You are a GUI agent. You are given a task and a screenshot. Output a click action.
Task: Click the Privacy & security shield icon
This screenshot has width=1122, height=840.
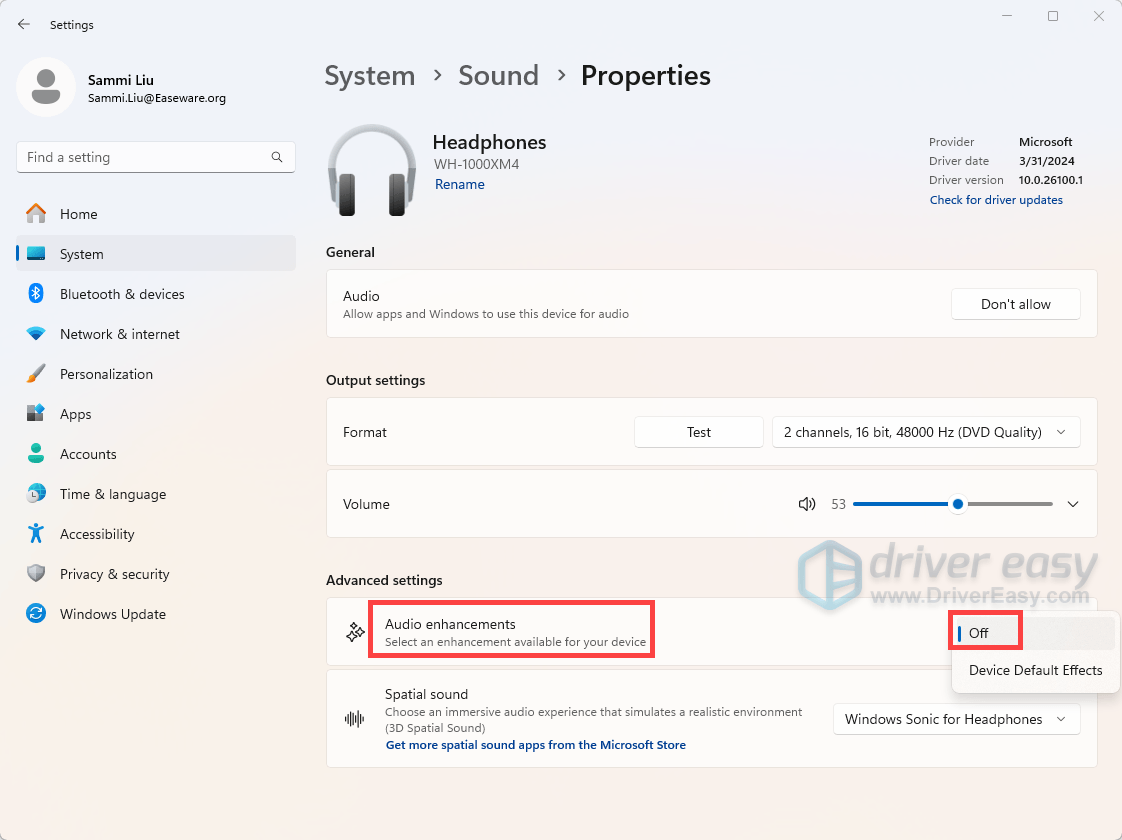click(x=36, y=574)
